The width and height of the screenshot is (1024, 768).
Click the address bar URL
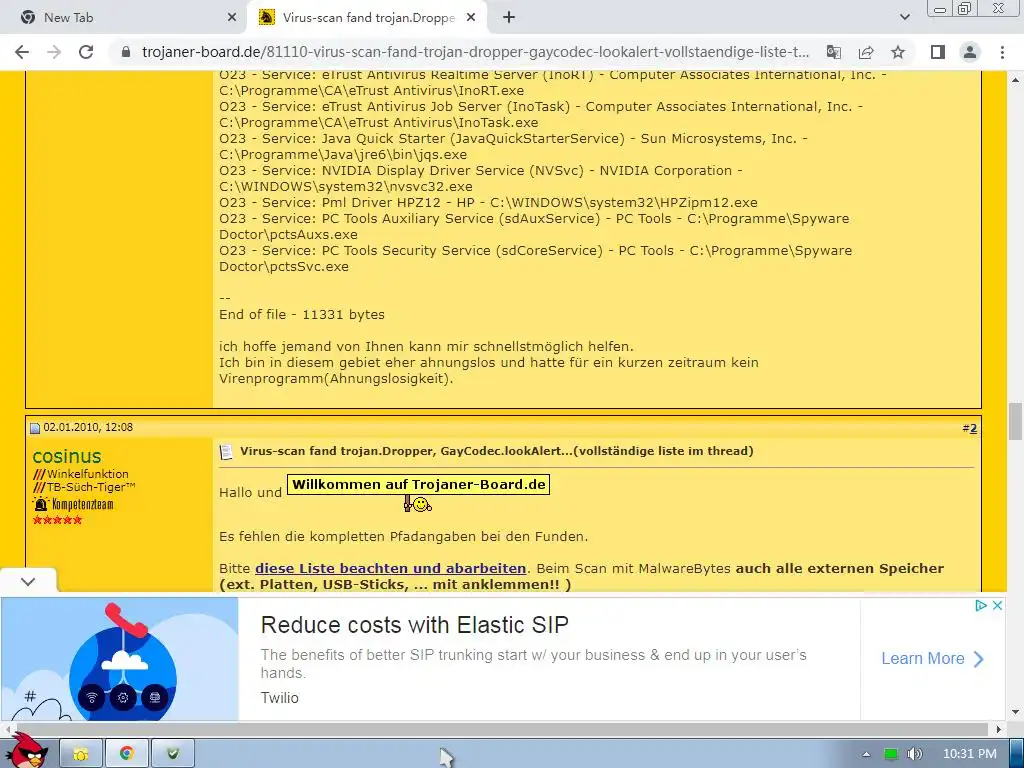[475, 52]
